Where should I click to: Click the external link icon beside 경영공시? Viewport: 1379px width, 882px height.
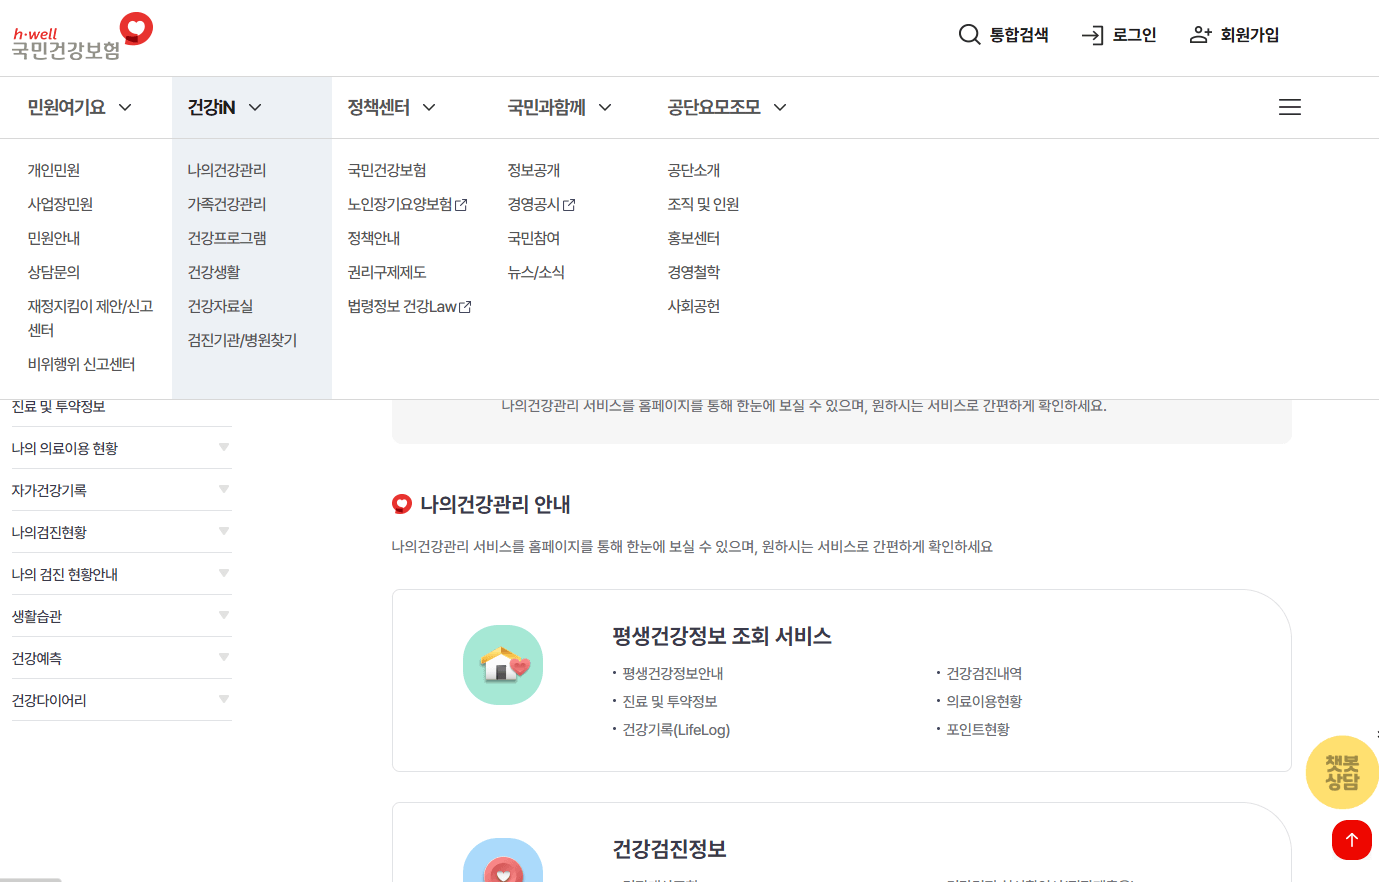click(x=568, y=203)
